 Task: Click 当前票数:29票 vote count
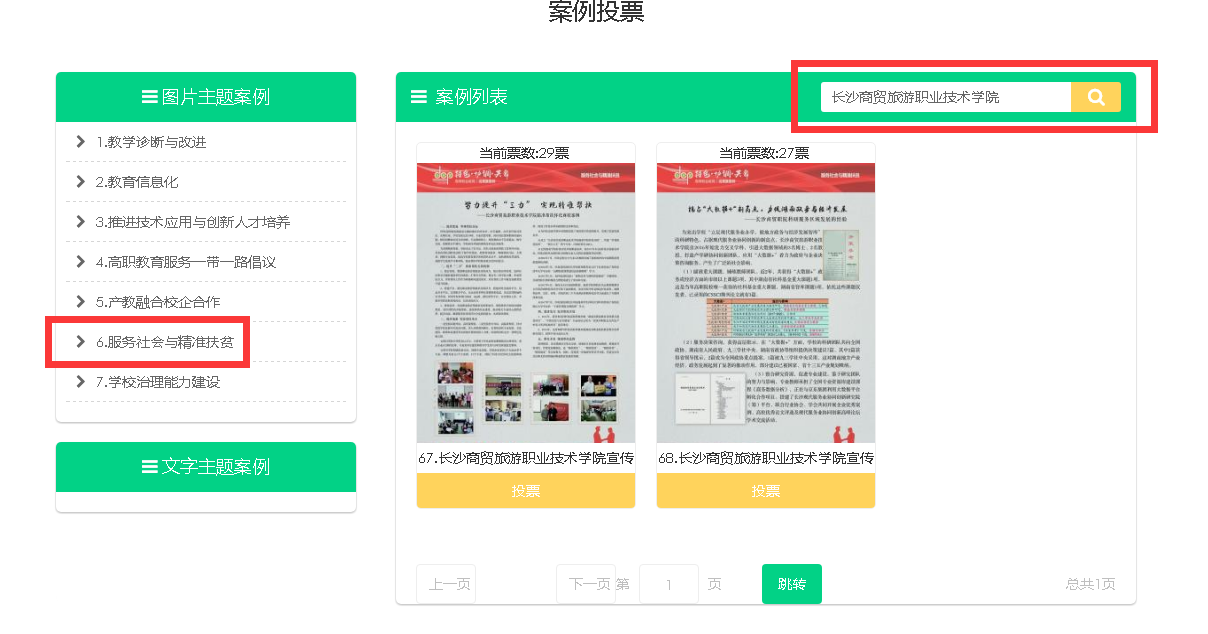525,153
